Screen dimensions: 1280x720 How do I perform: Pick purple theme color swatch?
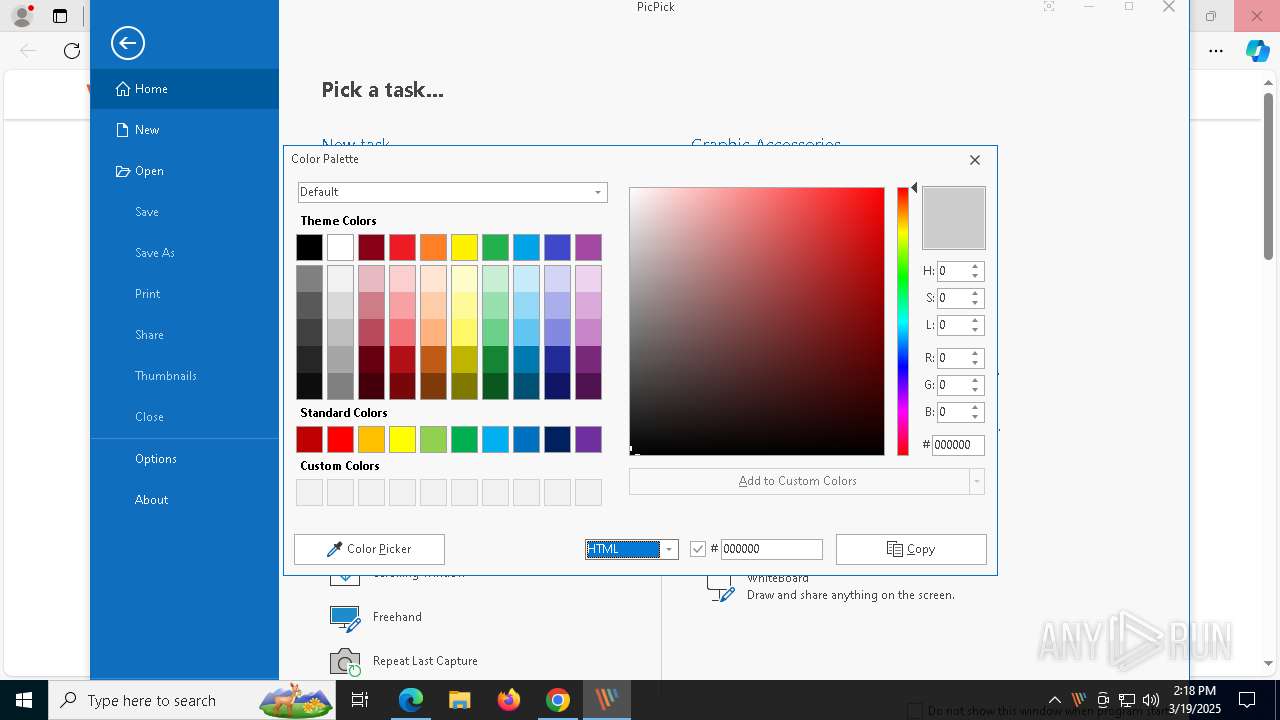point(588,247)
